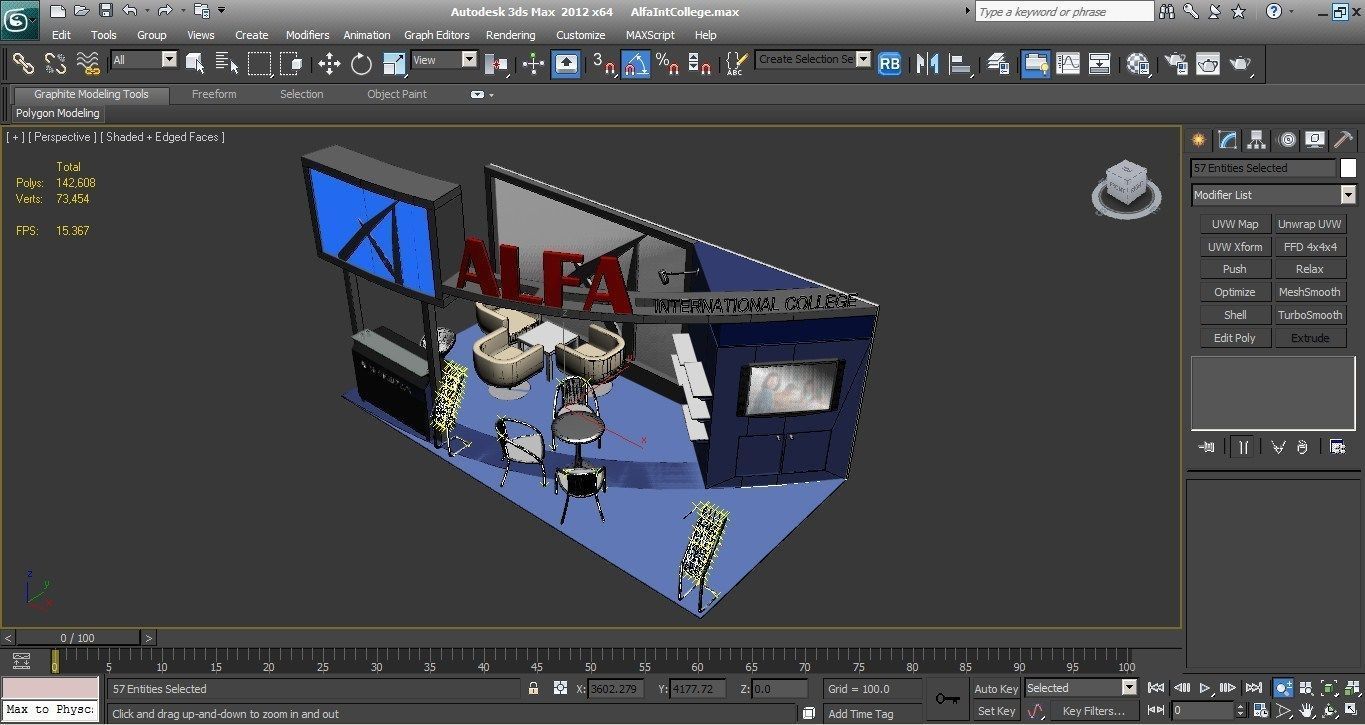Apply the Edit Poly modifier
This screenshot has width=1365, height=725.
click(1235, 338)
